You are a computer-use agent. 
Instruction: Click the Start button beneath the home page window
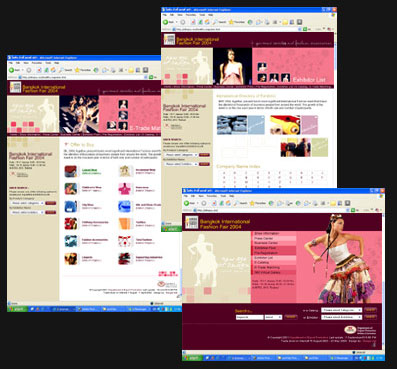(x=192, y=358)
